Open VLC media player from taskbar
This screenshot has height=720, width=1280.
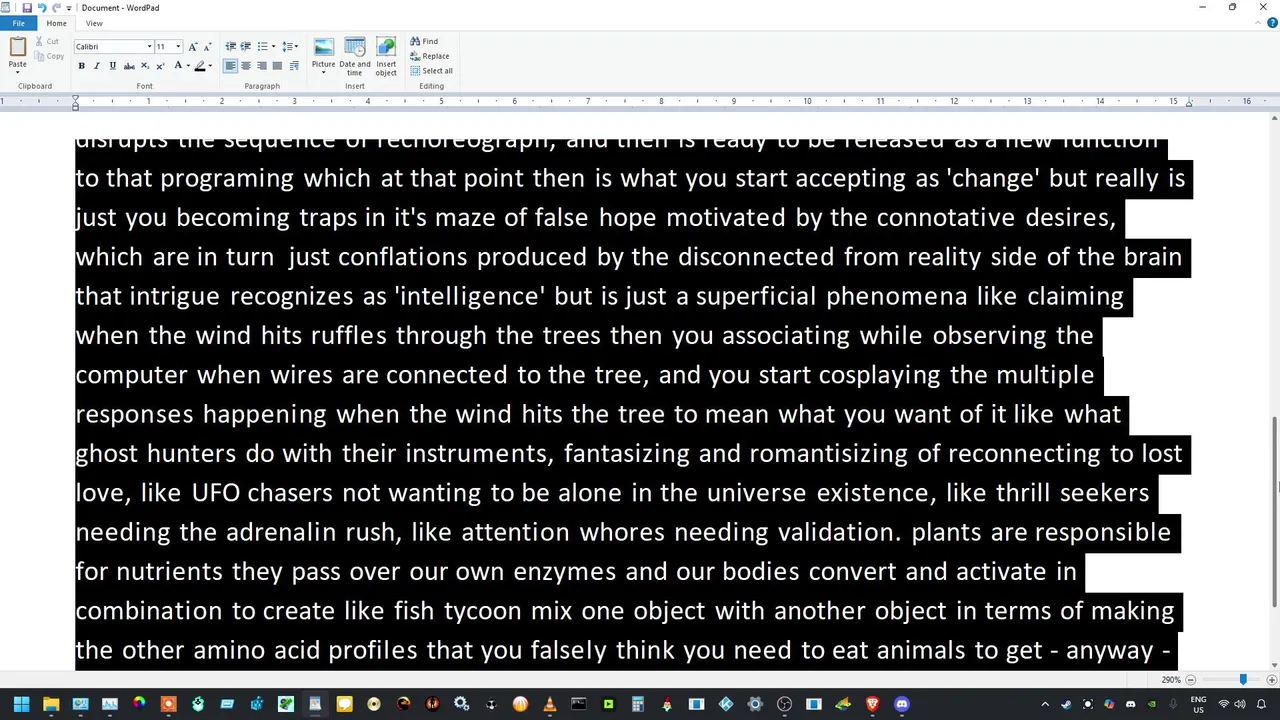tap(549, 704)
